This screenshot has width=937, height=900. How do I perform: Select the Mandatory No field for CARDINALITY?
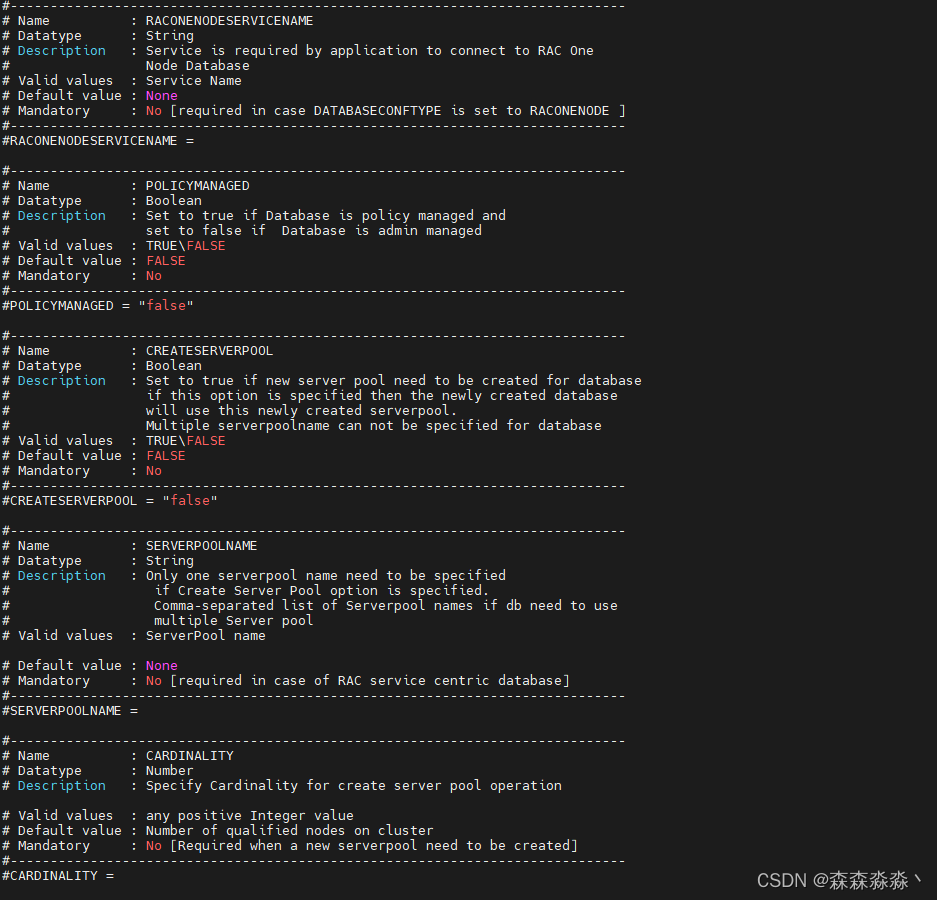(153, 845)
